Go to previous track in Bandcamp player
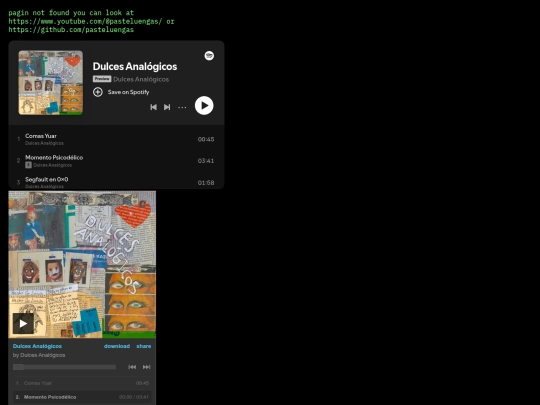The height and width of the screenshot is (405, 540). (x=132, y=367)
